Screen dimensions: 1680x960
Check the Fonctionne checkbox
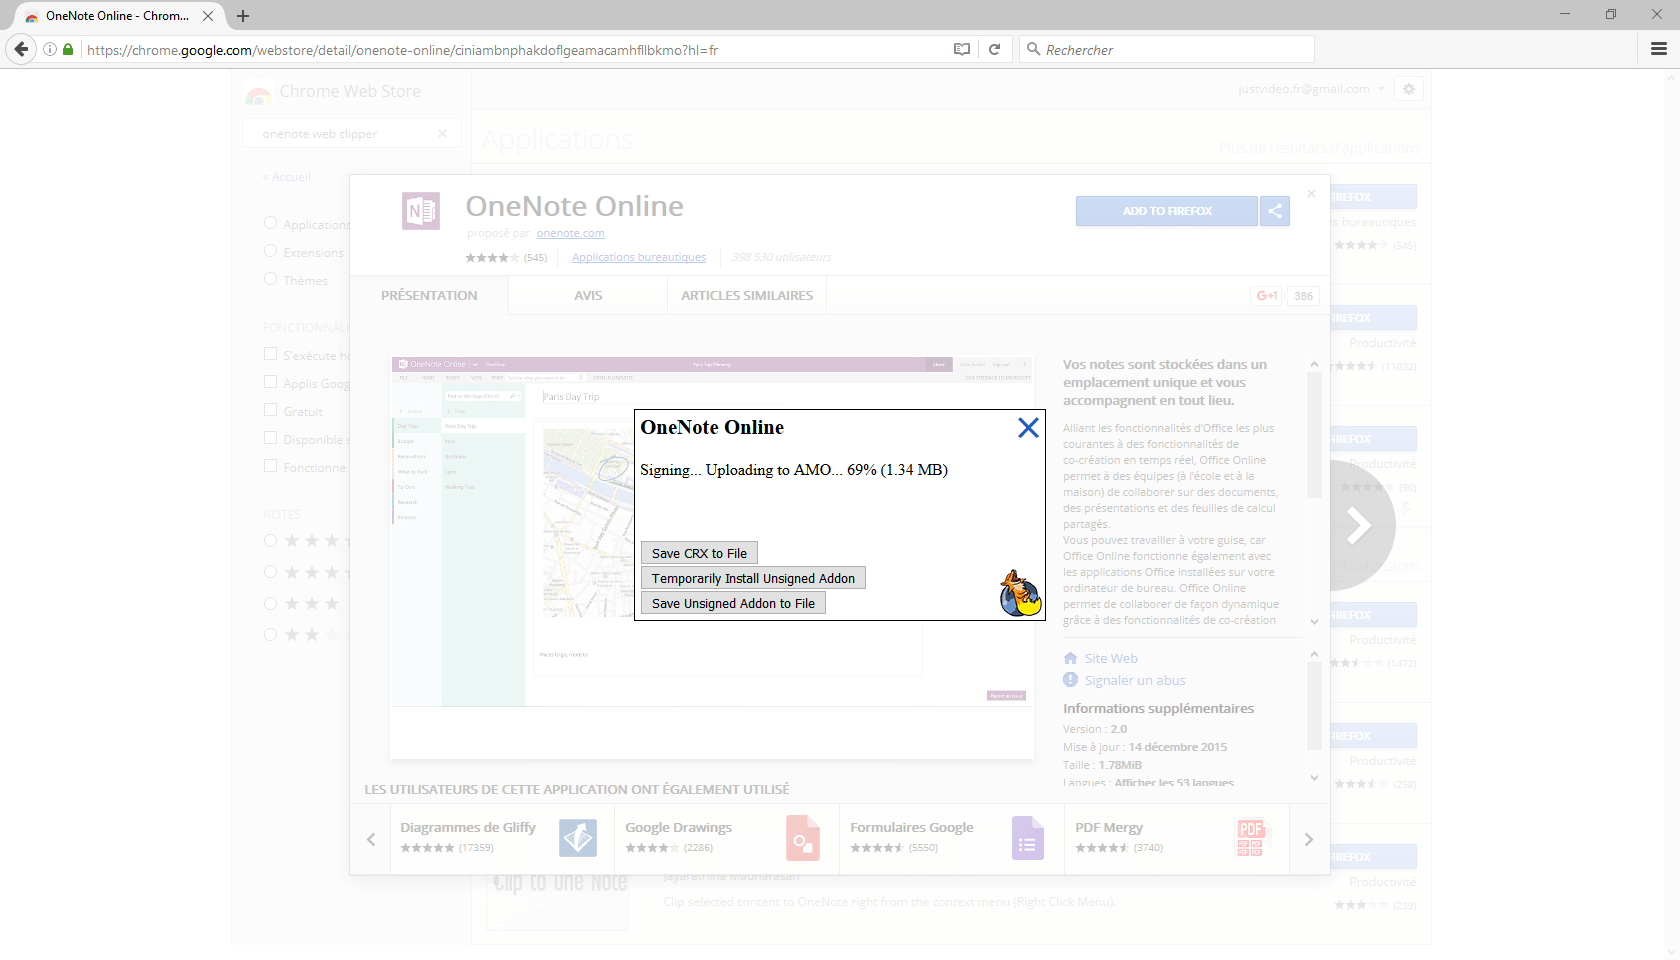pyautogui.click(x=270, y=466)
